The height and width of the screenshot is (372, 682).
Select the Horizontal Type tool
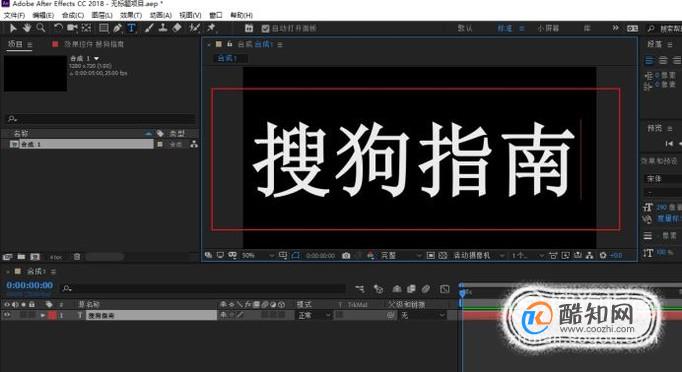coord(131,28)
